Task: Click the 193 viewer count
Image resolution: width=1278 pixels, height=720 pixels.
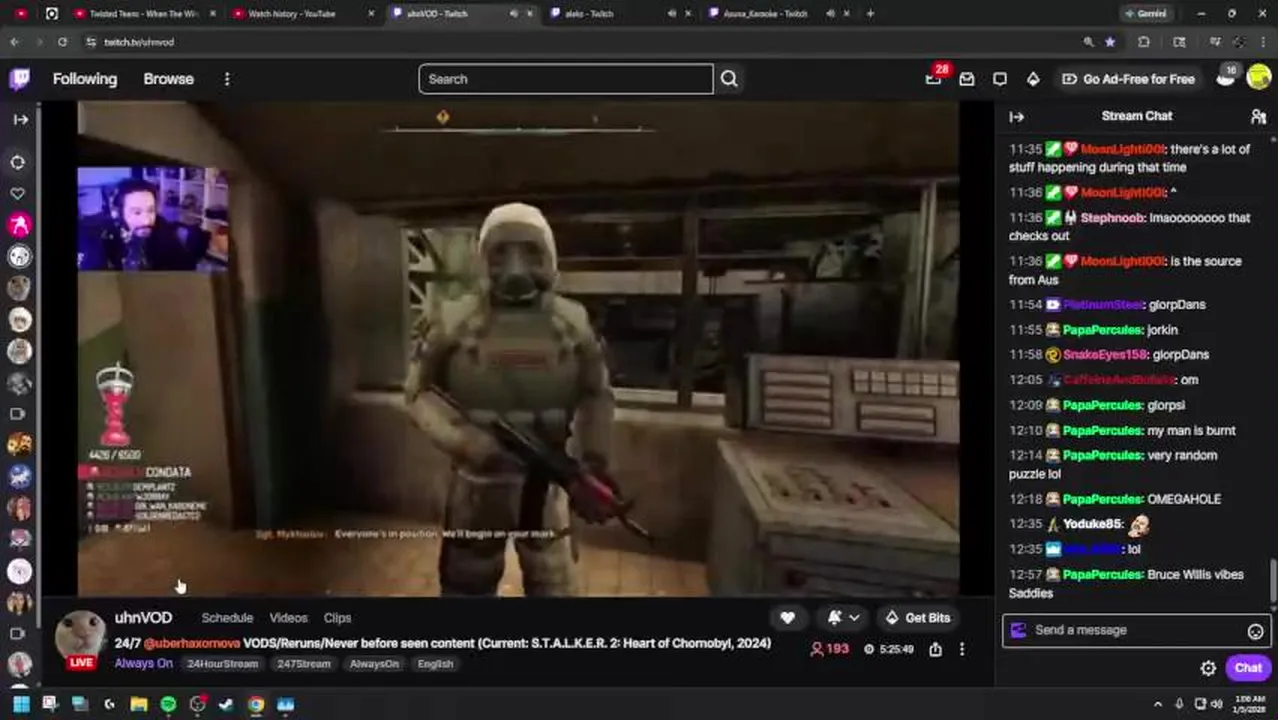Action: pos(829,649)
